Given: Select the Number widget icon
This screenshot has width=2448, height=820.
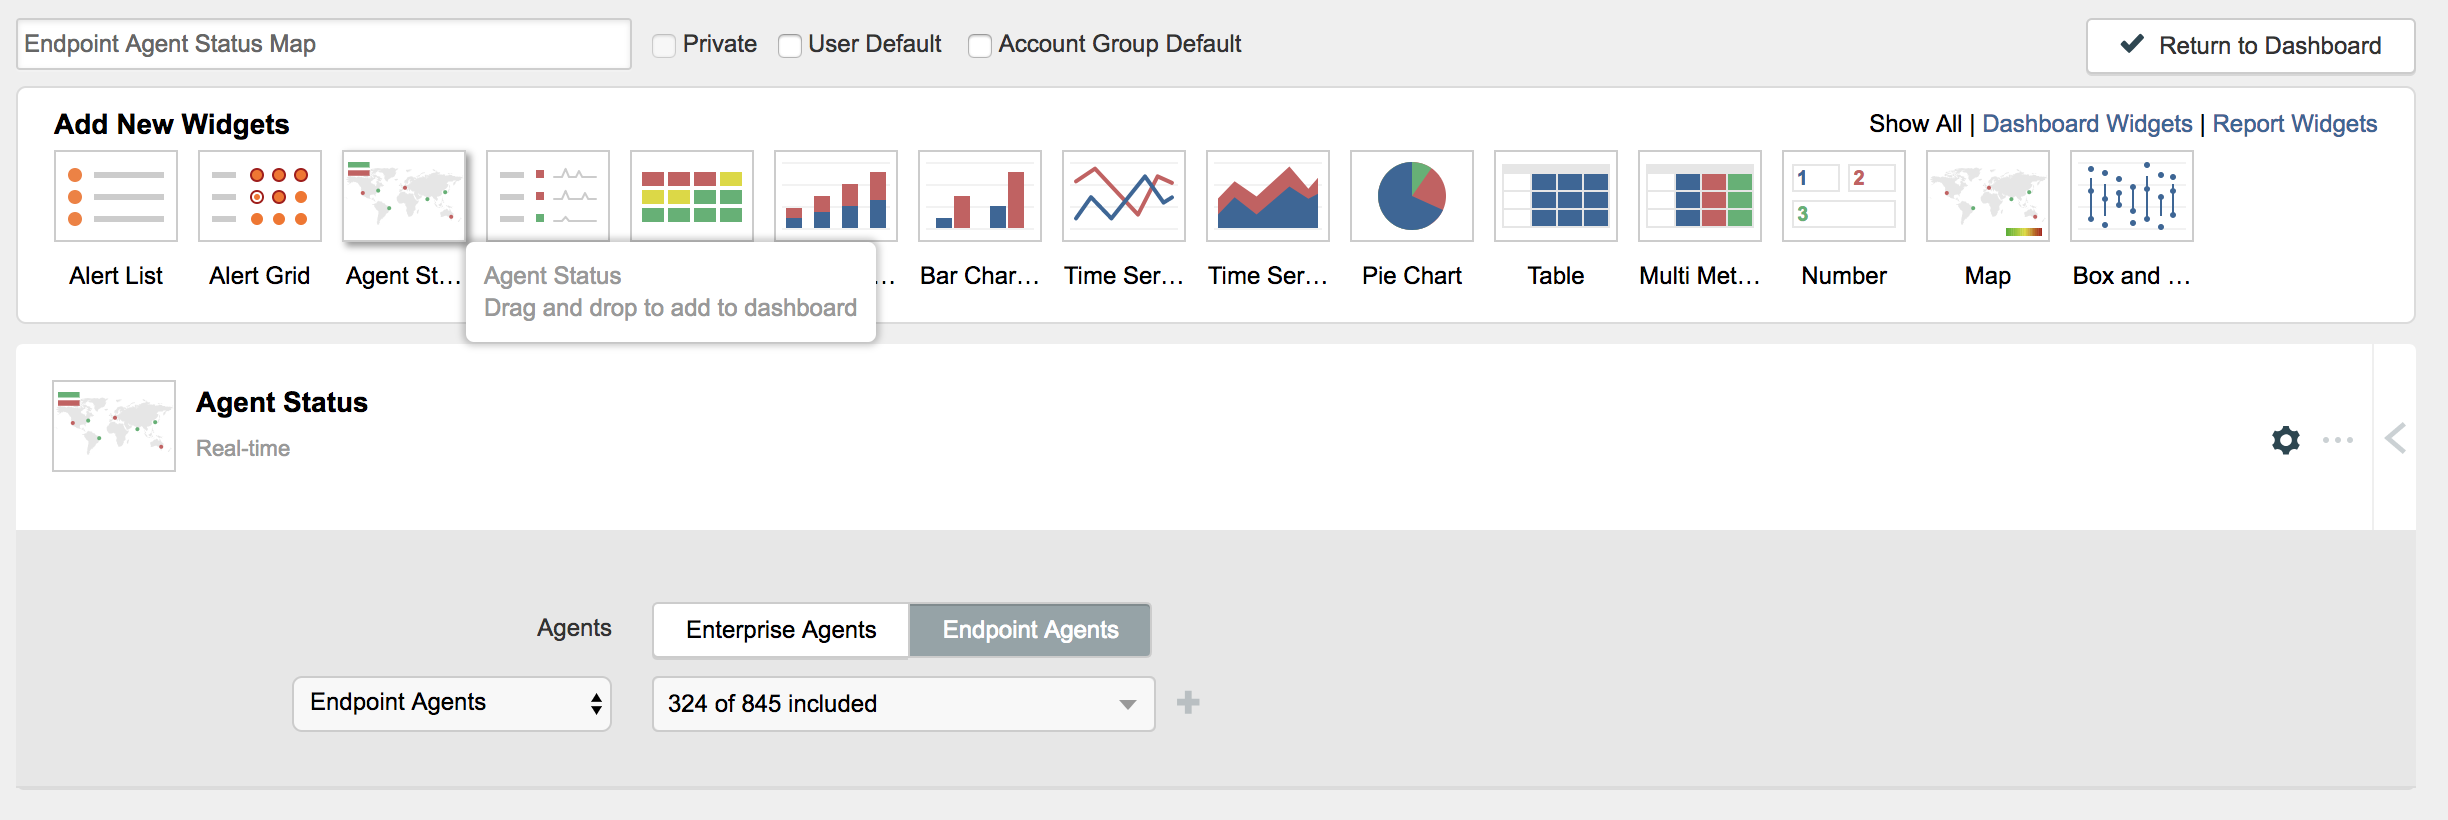Looking at the screenshot, I should 1844,196.
